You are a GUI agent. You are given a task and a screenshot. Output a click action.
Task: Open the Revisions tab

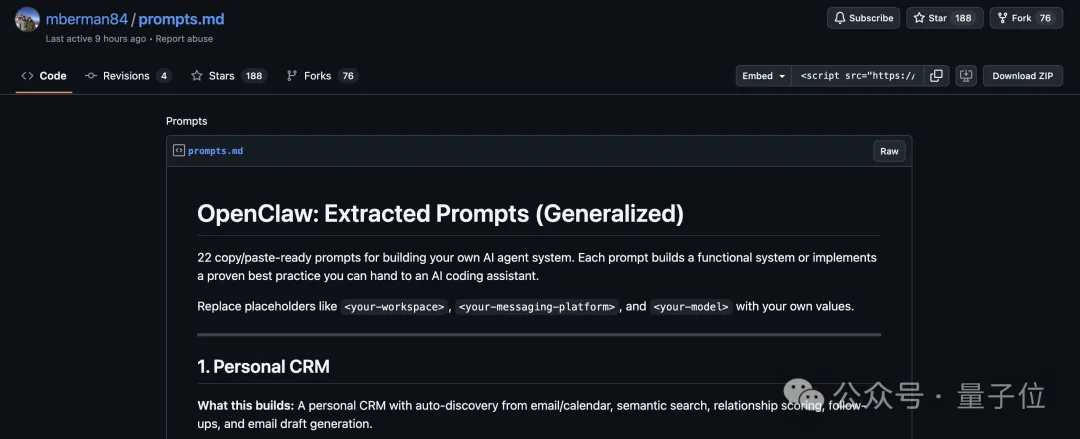click(x=127, y=76)
